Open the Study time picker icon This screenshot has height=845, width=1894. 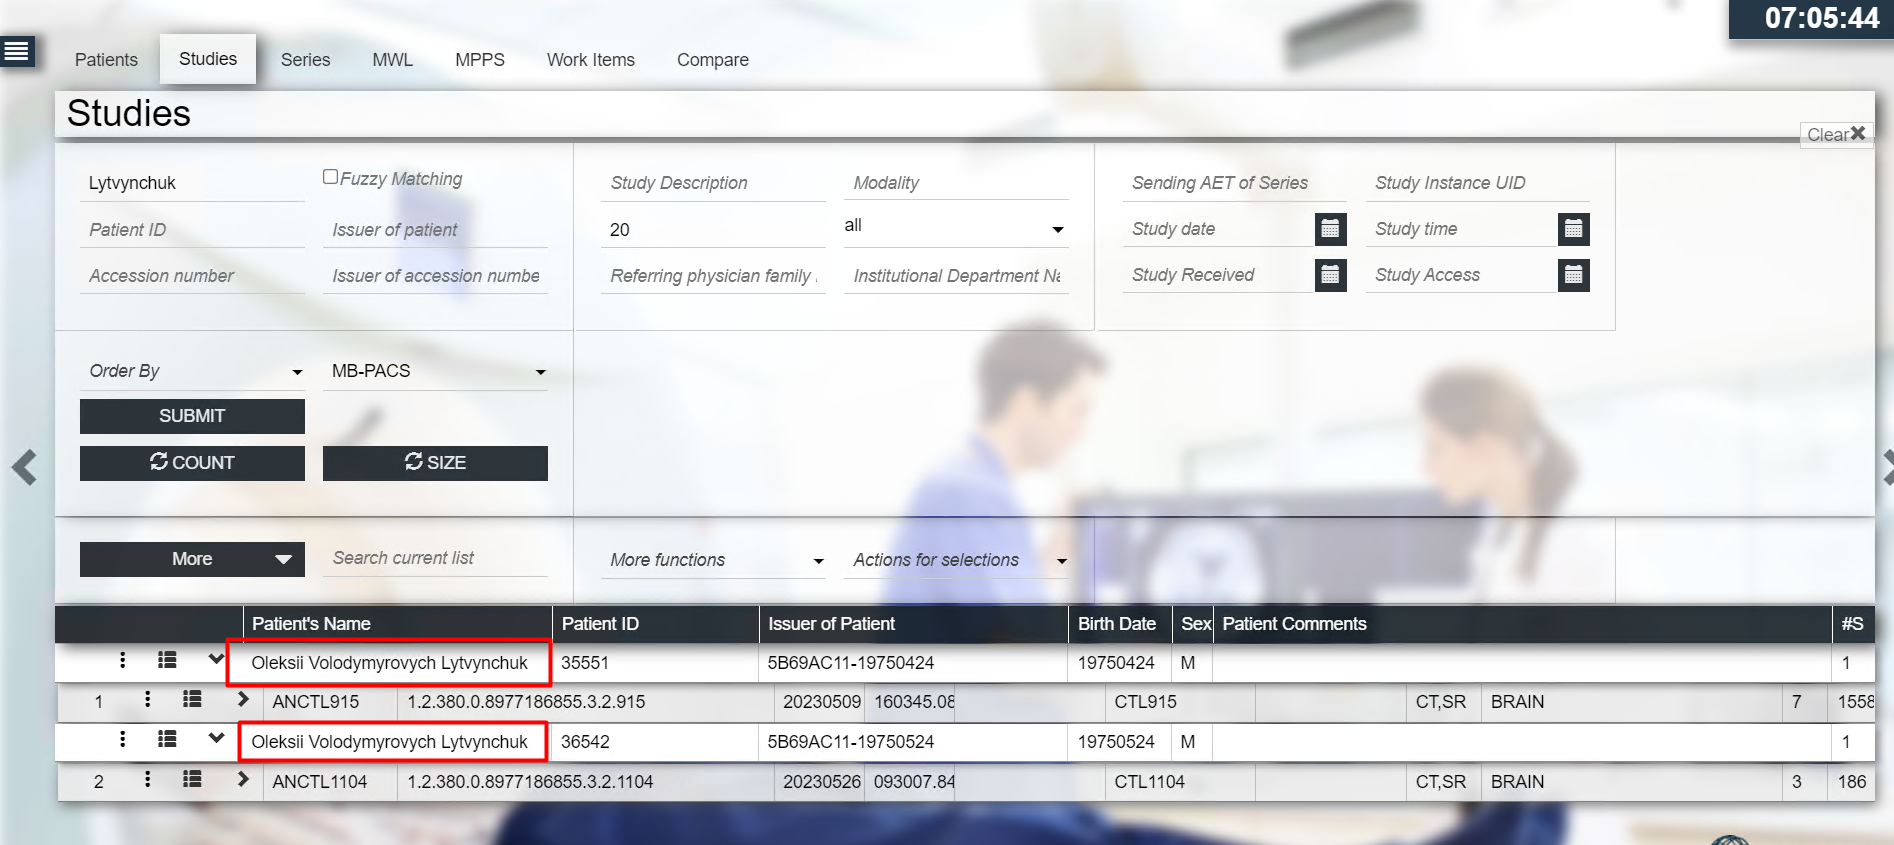(1572, 229)
